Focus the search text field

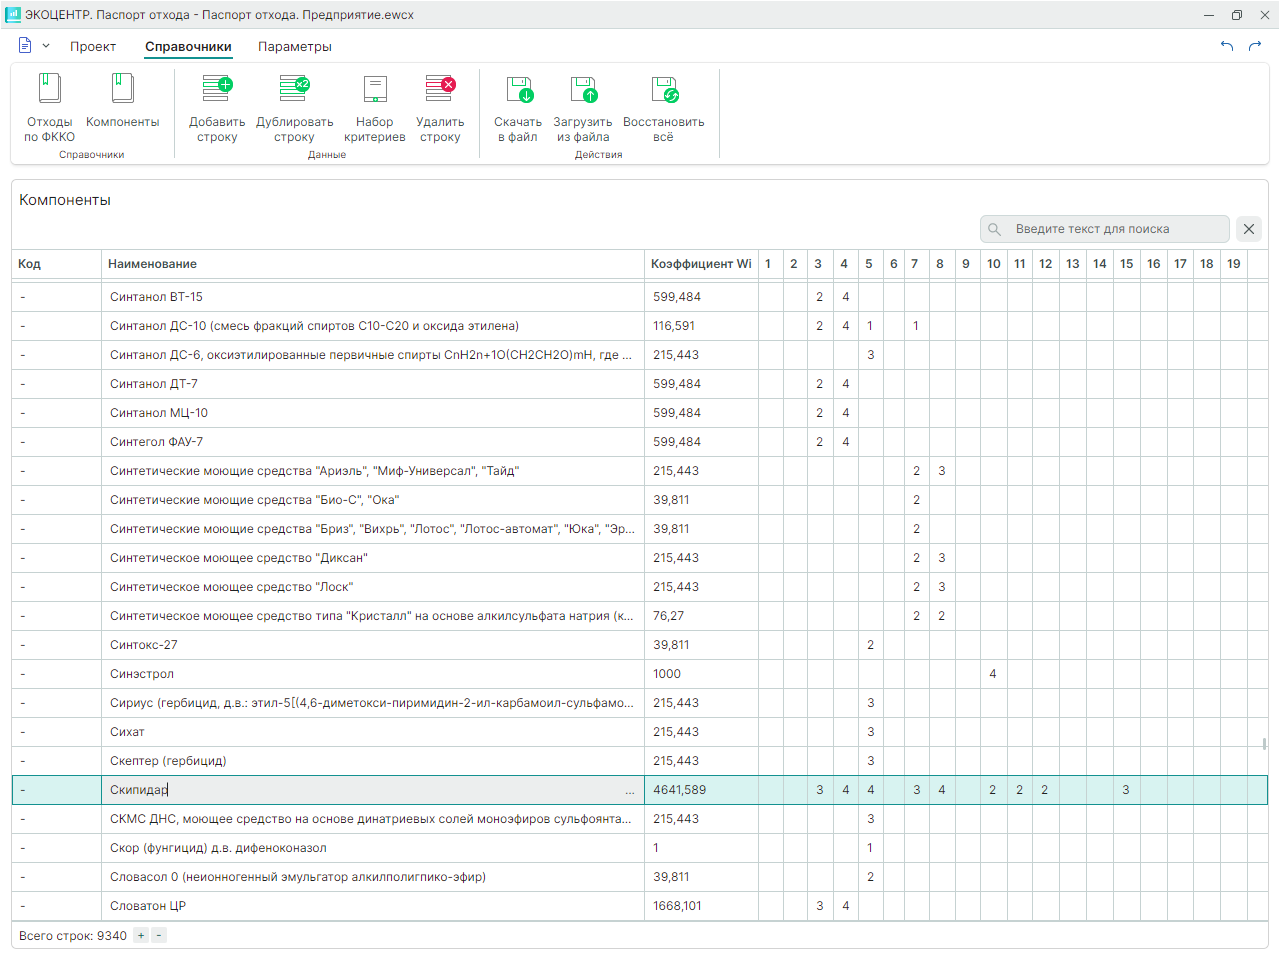tap(1104, 229)
